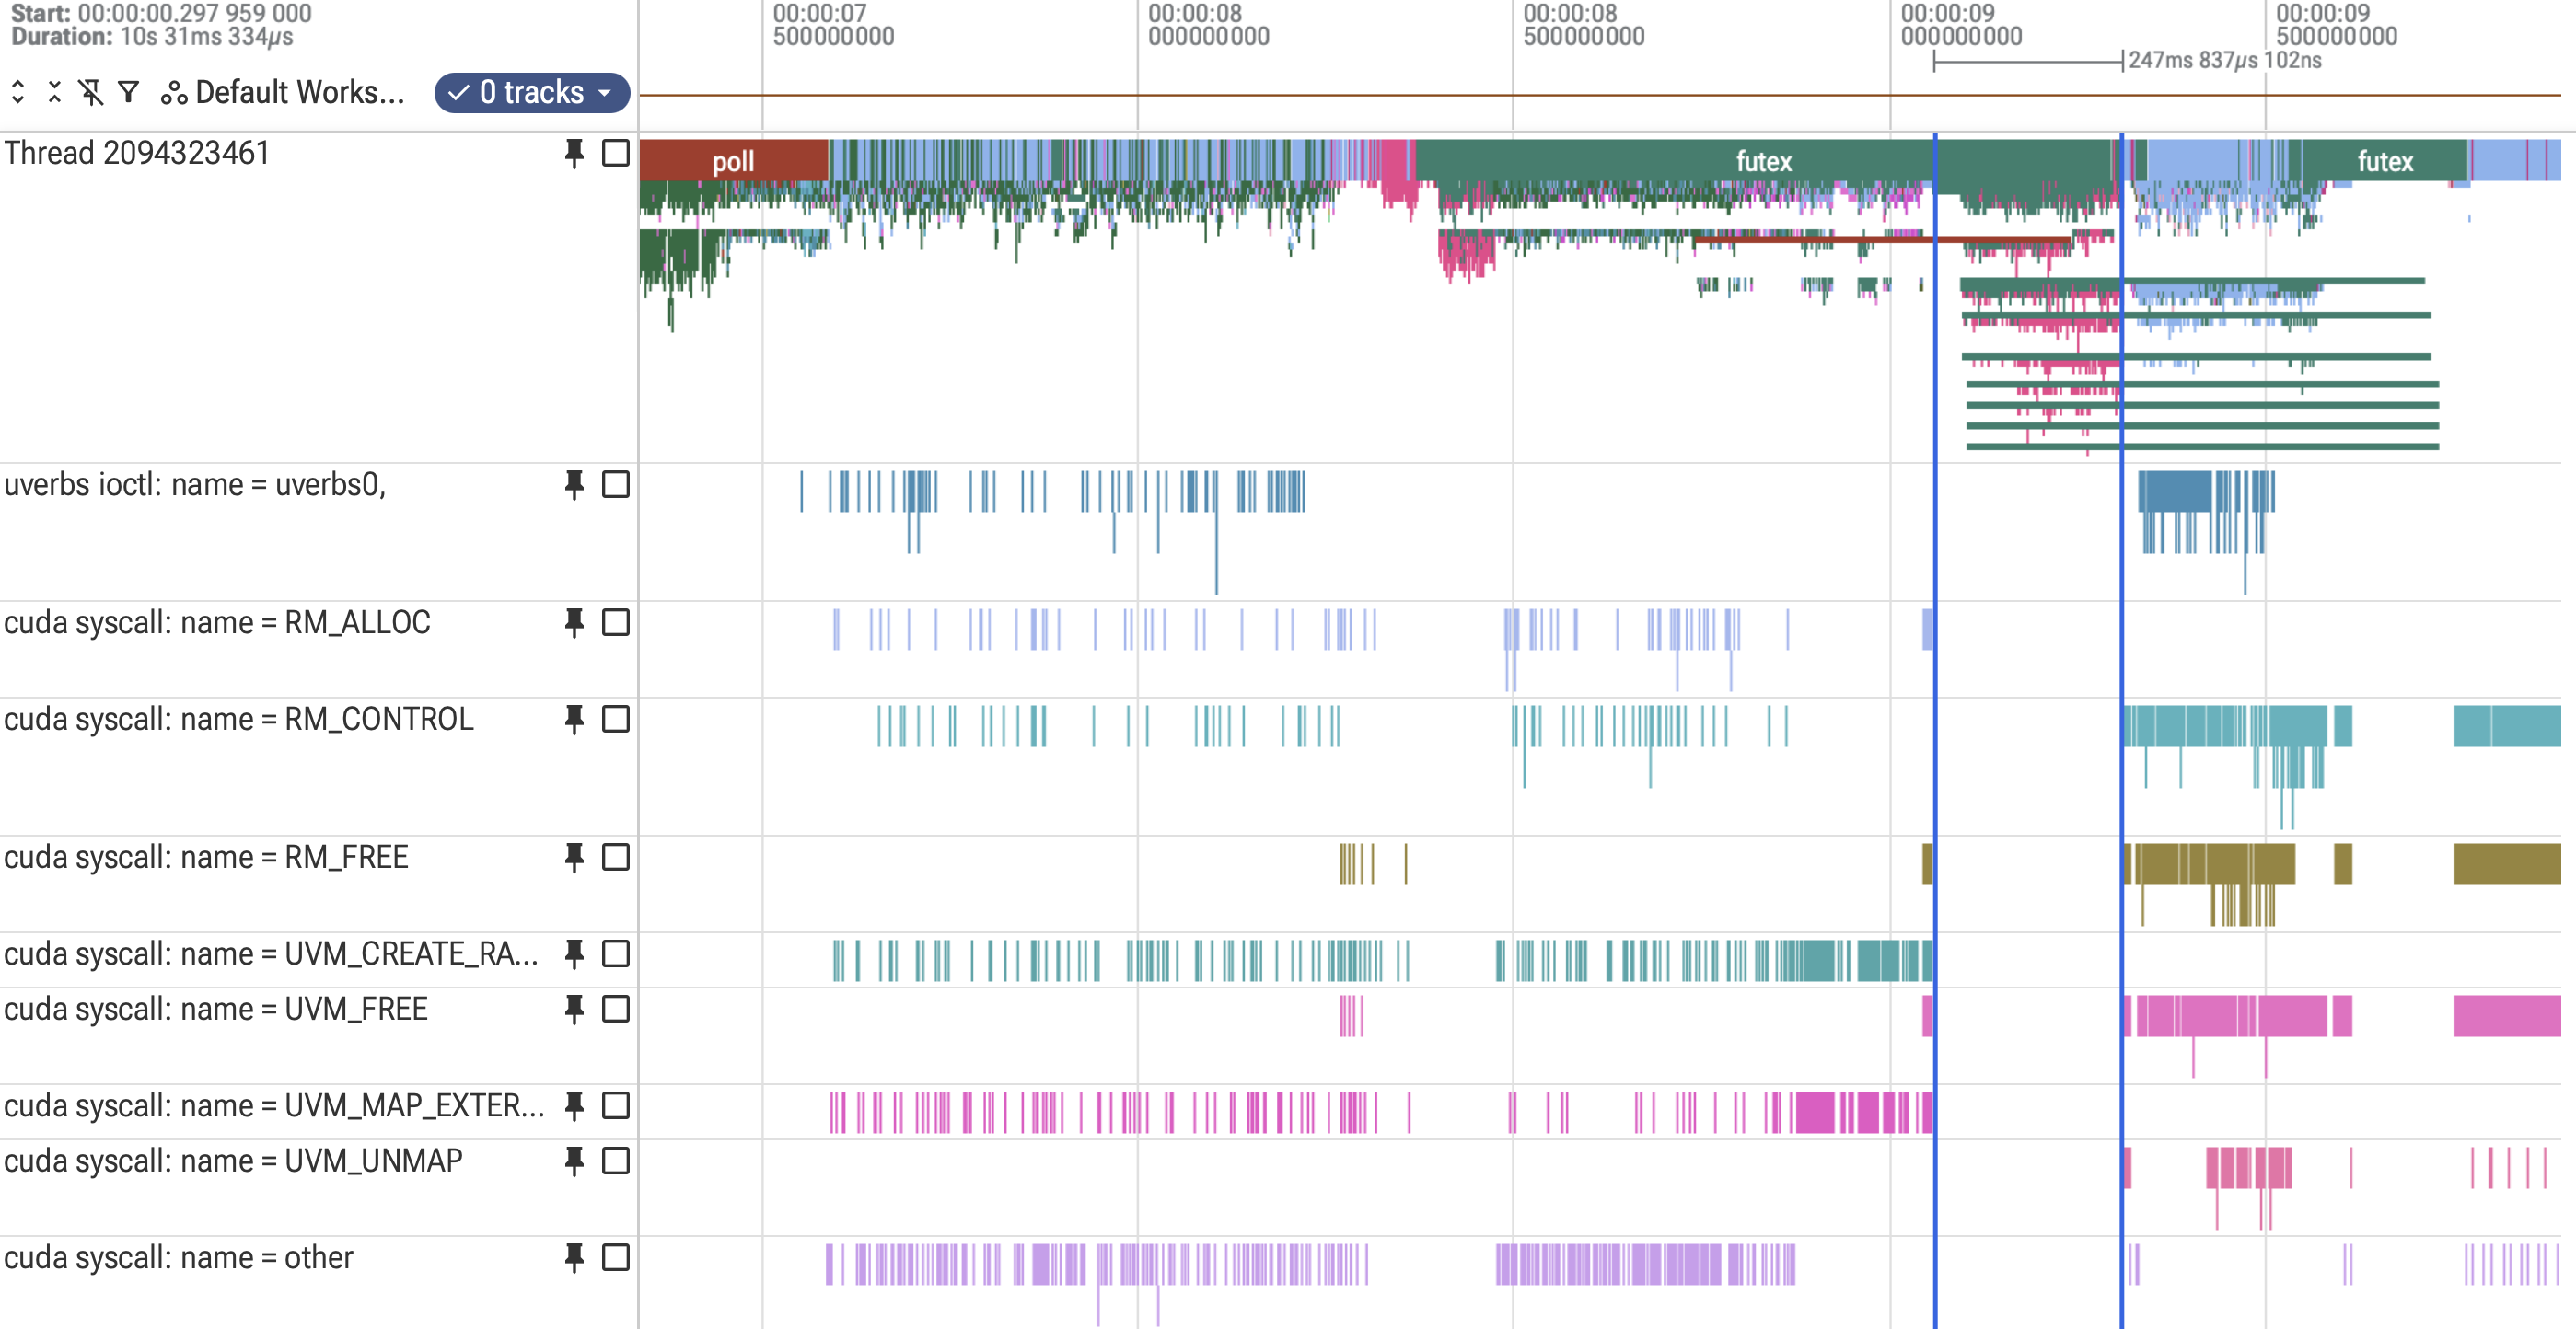Click the UVM_MAP_EXTERNAL track name
Image resolution: width=2576 pixels, height=1329 pixels.
pos(274,1106)
